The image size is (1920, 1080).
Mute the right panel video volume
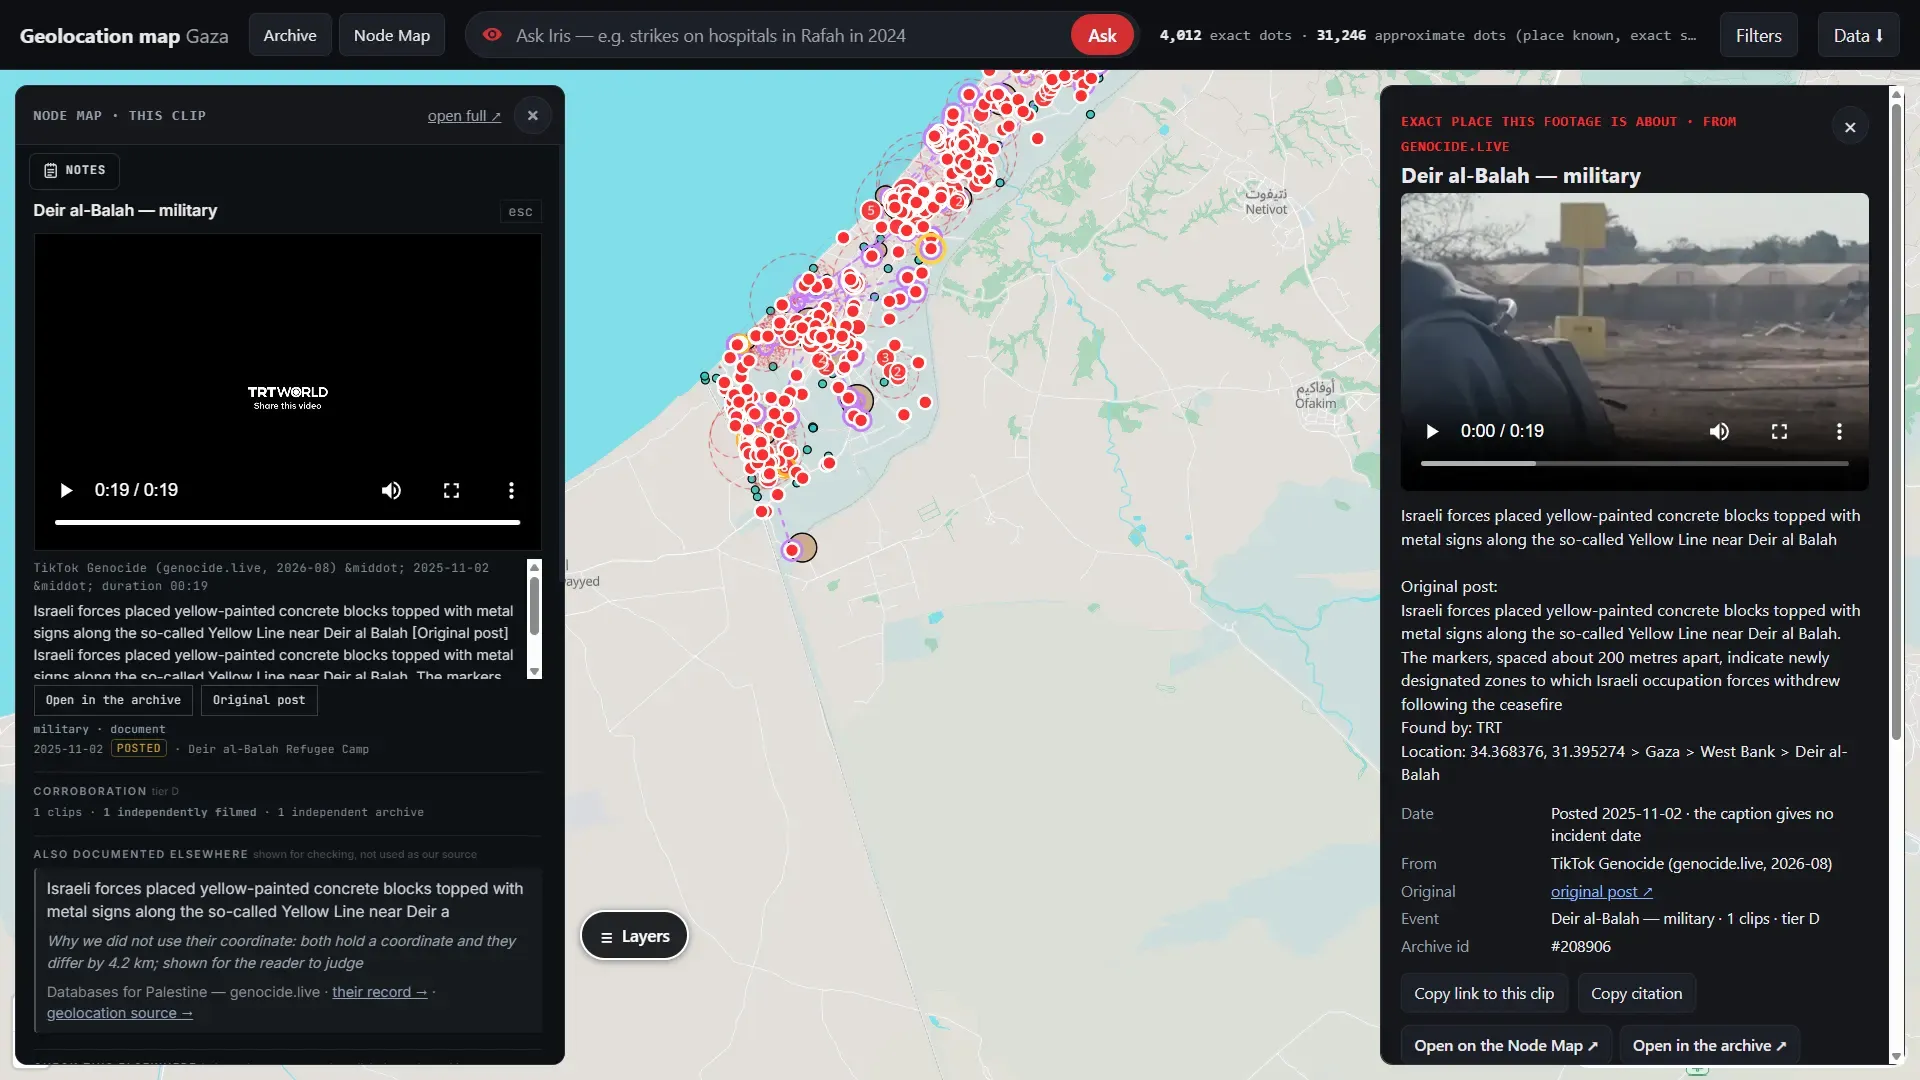(1719, 431)
